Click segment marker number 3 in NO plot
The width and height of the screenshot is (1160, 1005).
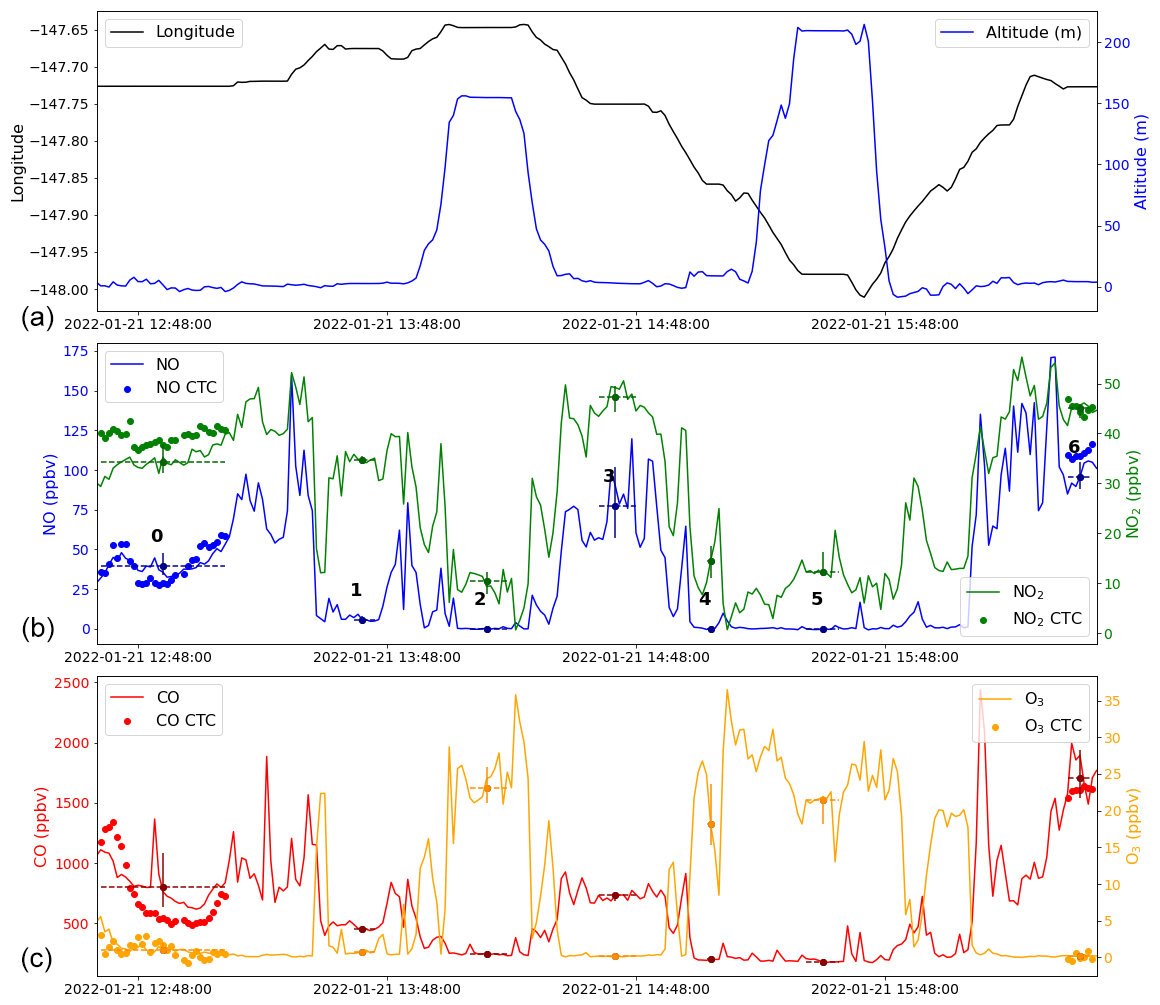(609, 476)
